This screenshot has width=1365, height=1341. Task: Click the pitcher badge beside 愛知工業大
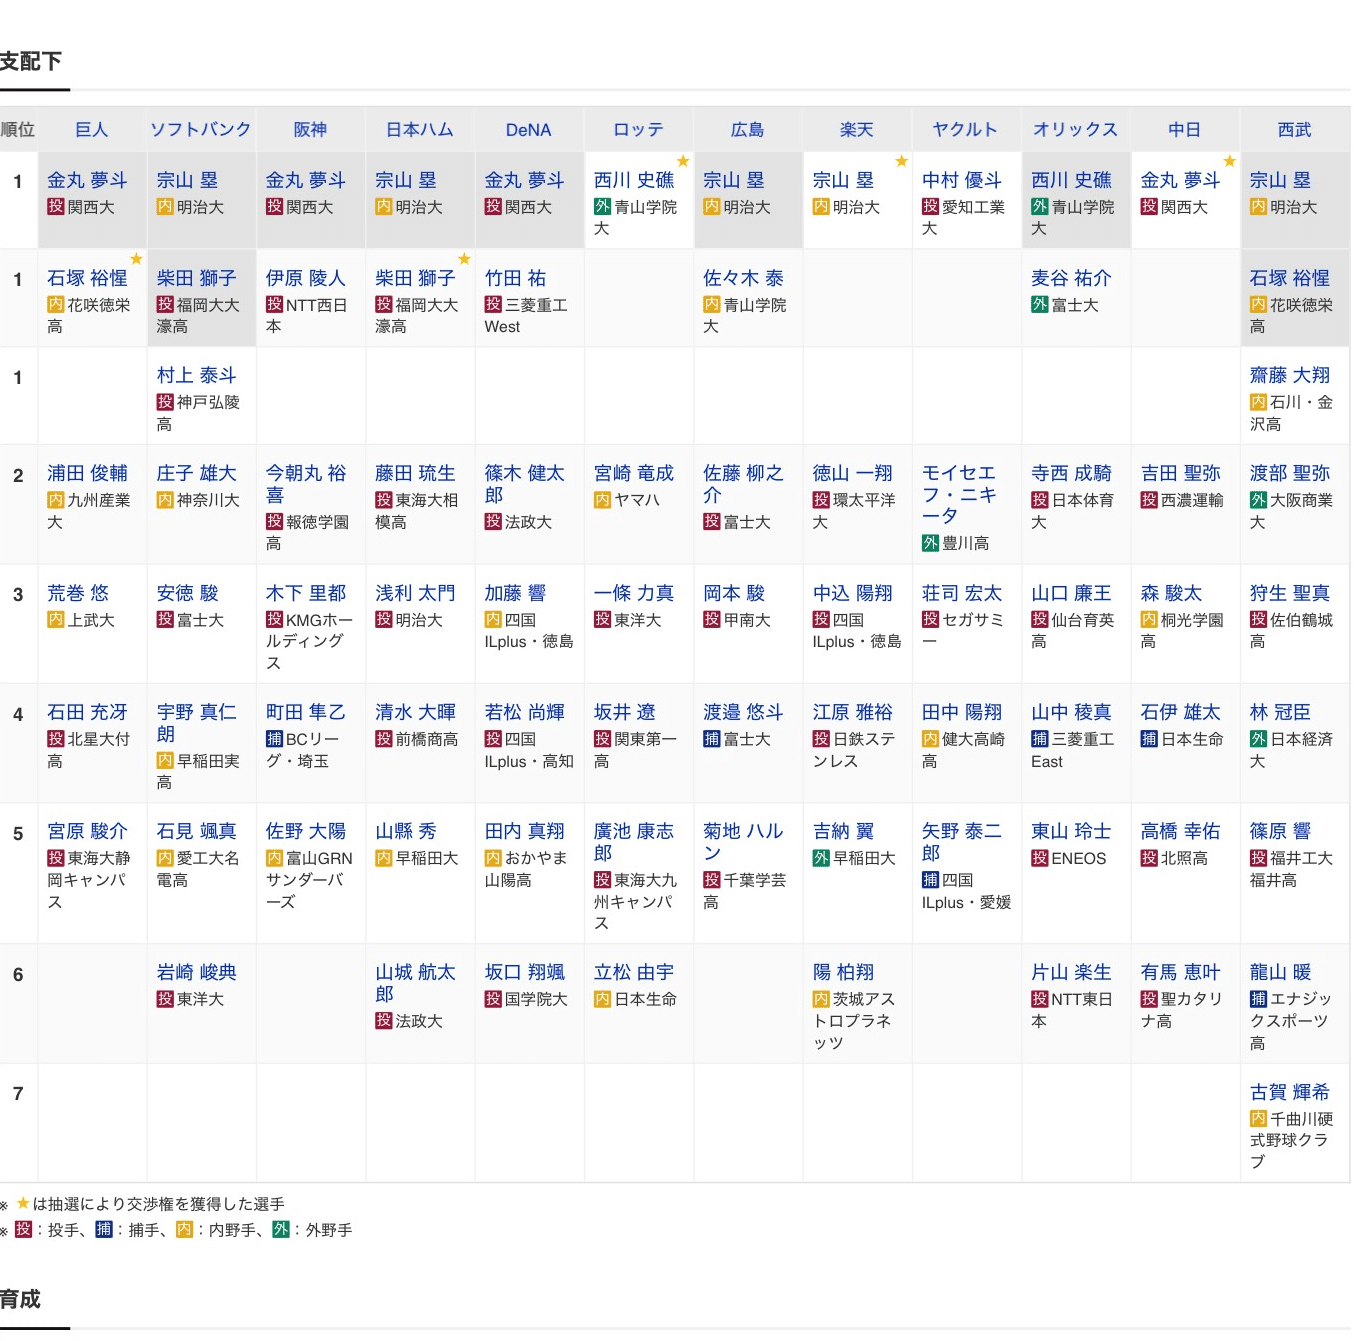point(930,207)
